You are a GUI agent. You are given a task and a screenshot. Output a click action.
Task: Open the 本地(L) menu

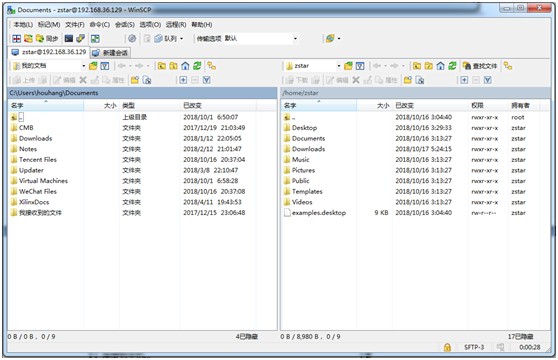pyautogui.click(x=23, y=25)
